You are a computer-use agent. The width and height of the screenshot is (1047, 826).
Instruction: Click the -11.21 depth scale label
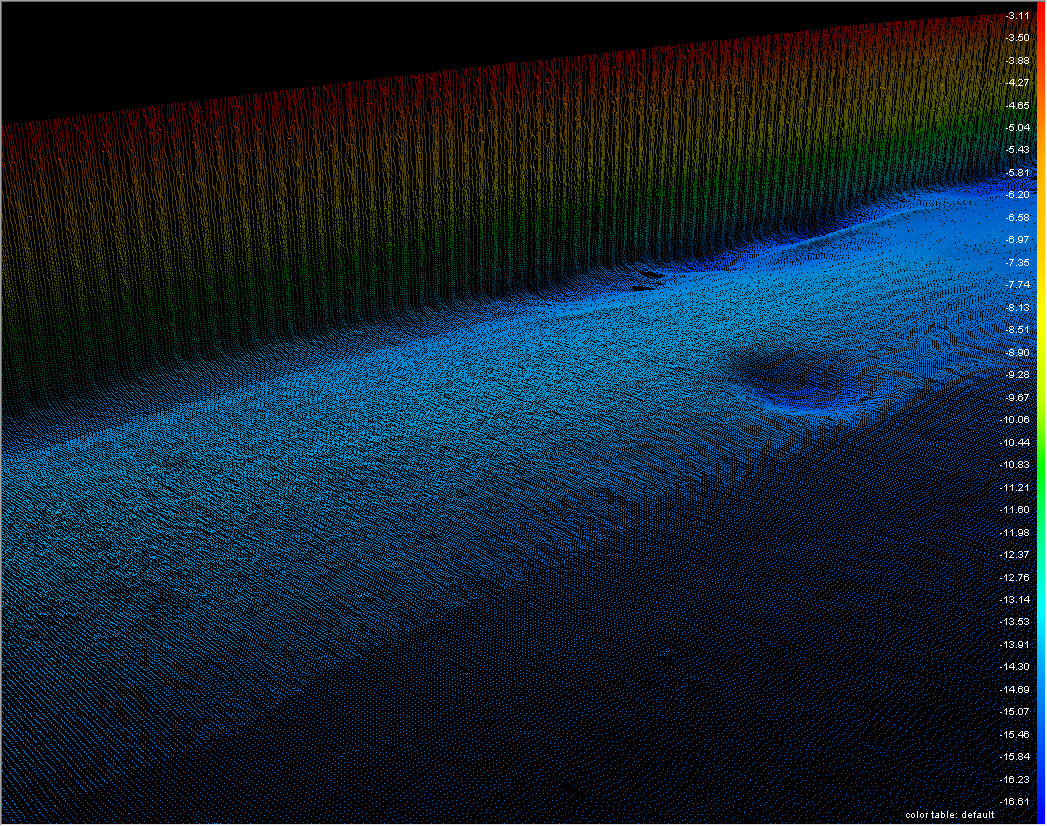pos(1015,487)
